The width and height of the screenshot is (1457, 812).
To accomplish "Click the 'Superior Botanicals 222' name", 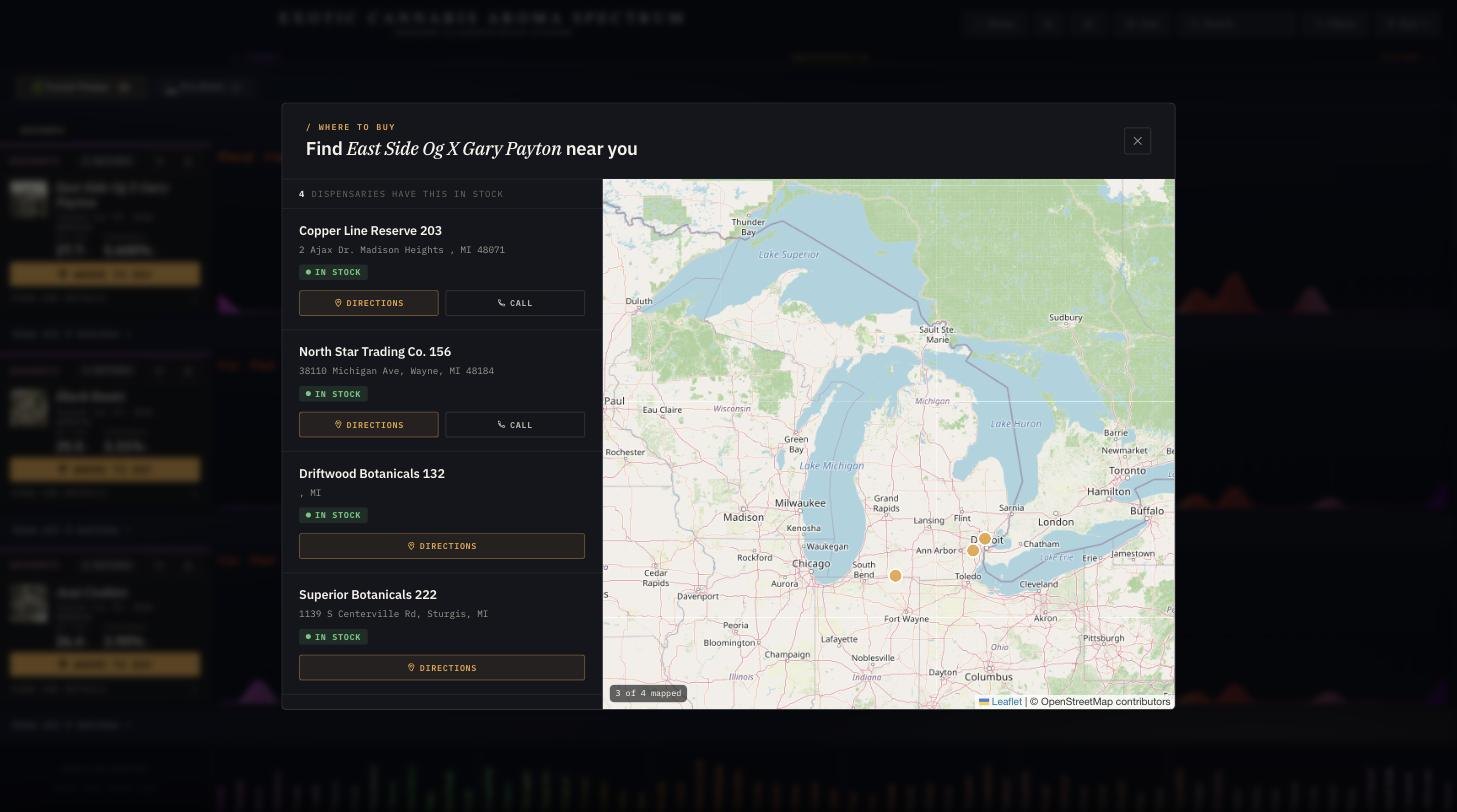I will (x=368, y=595).
